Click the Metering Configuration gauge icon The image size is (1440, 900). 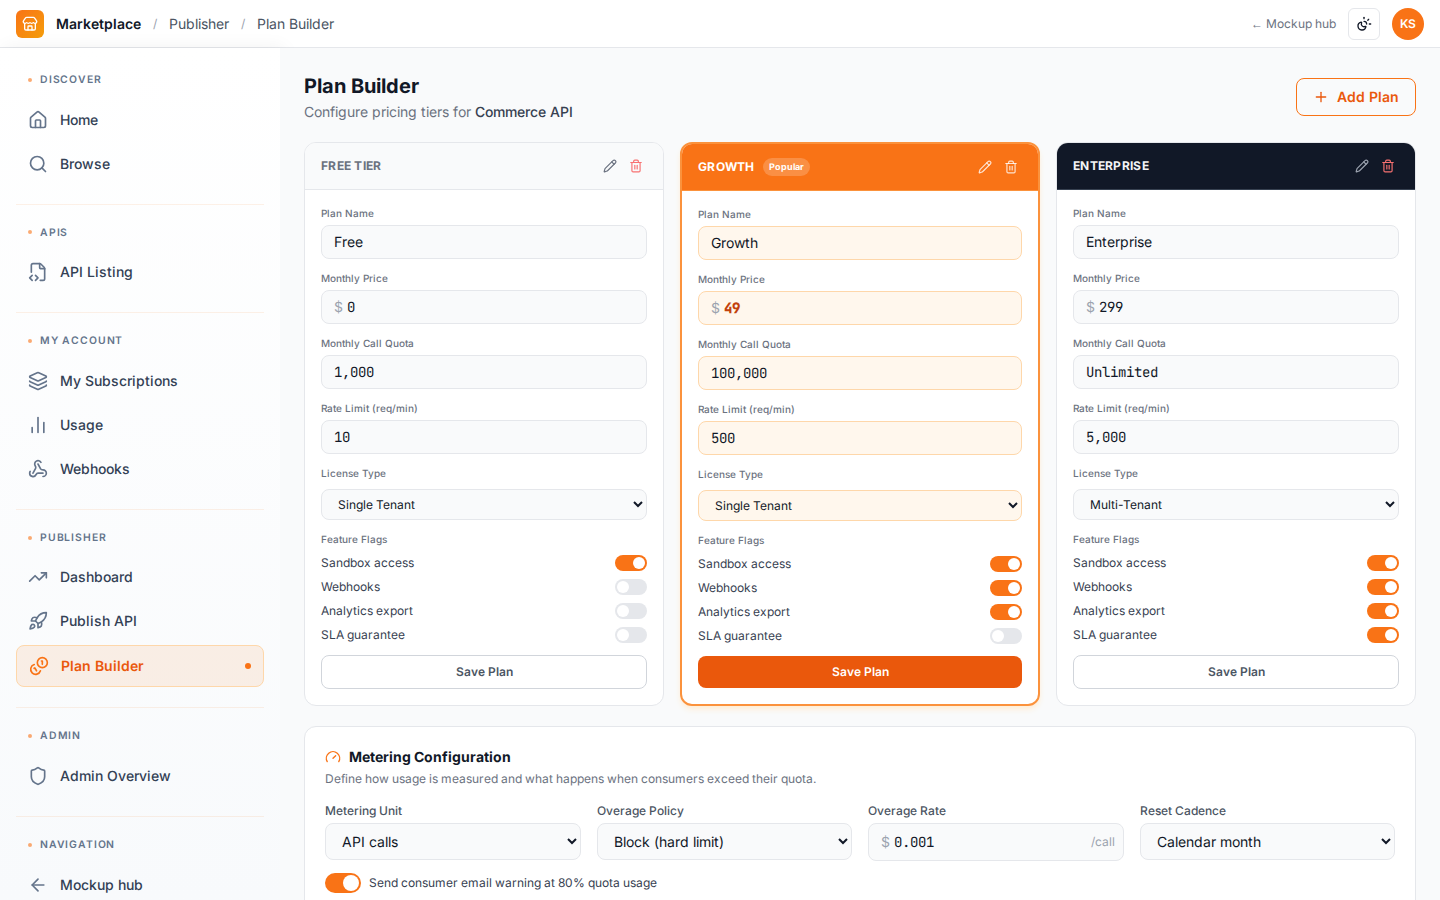click(x=333, y=758)
